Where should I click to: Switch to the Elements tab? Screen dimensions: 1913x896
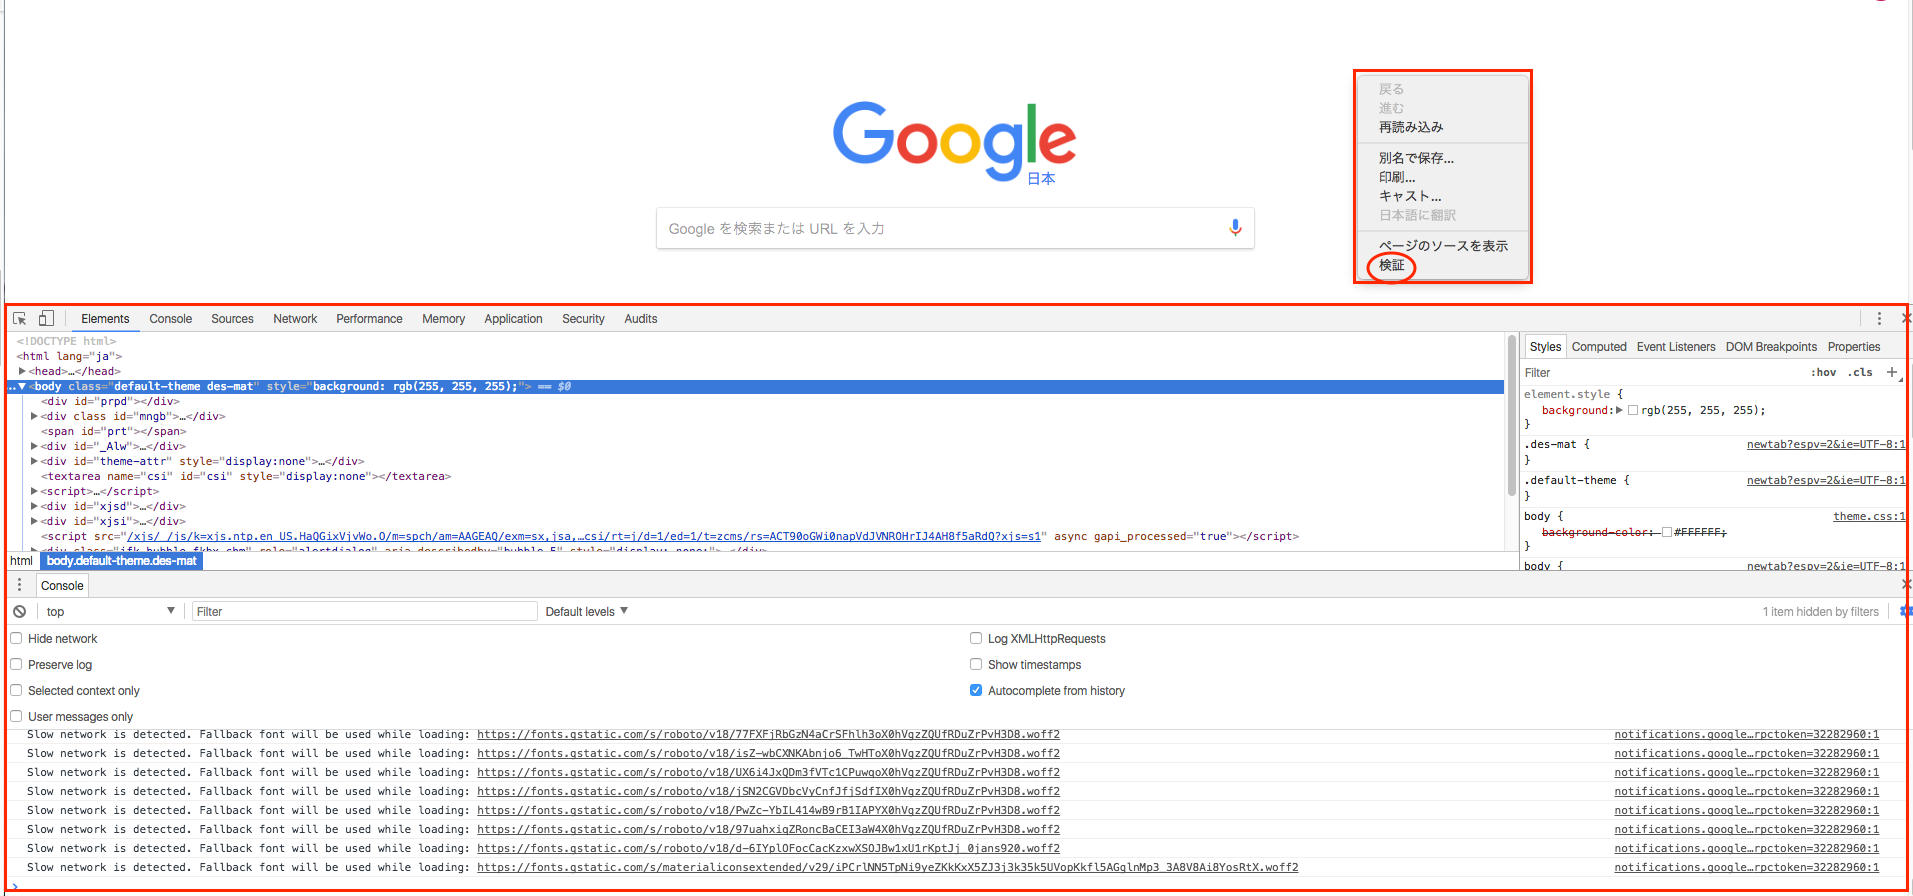click(105, 319)
